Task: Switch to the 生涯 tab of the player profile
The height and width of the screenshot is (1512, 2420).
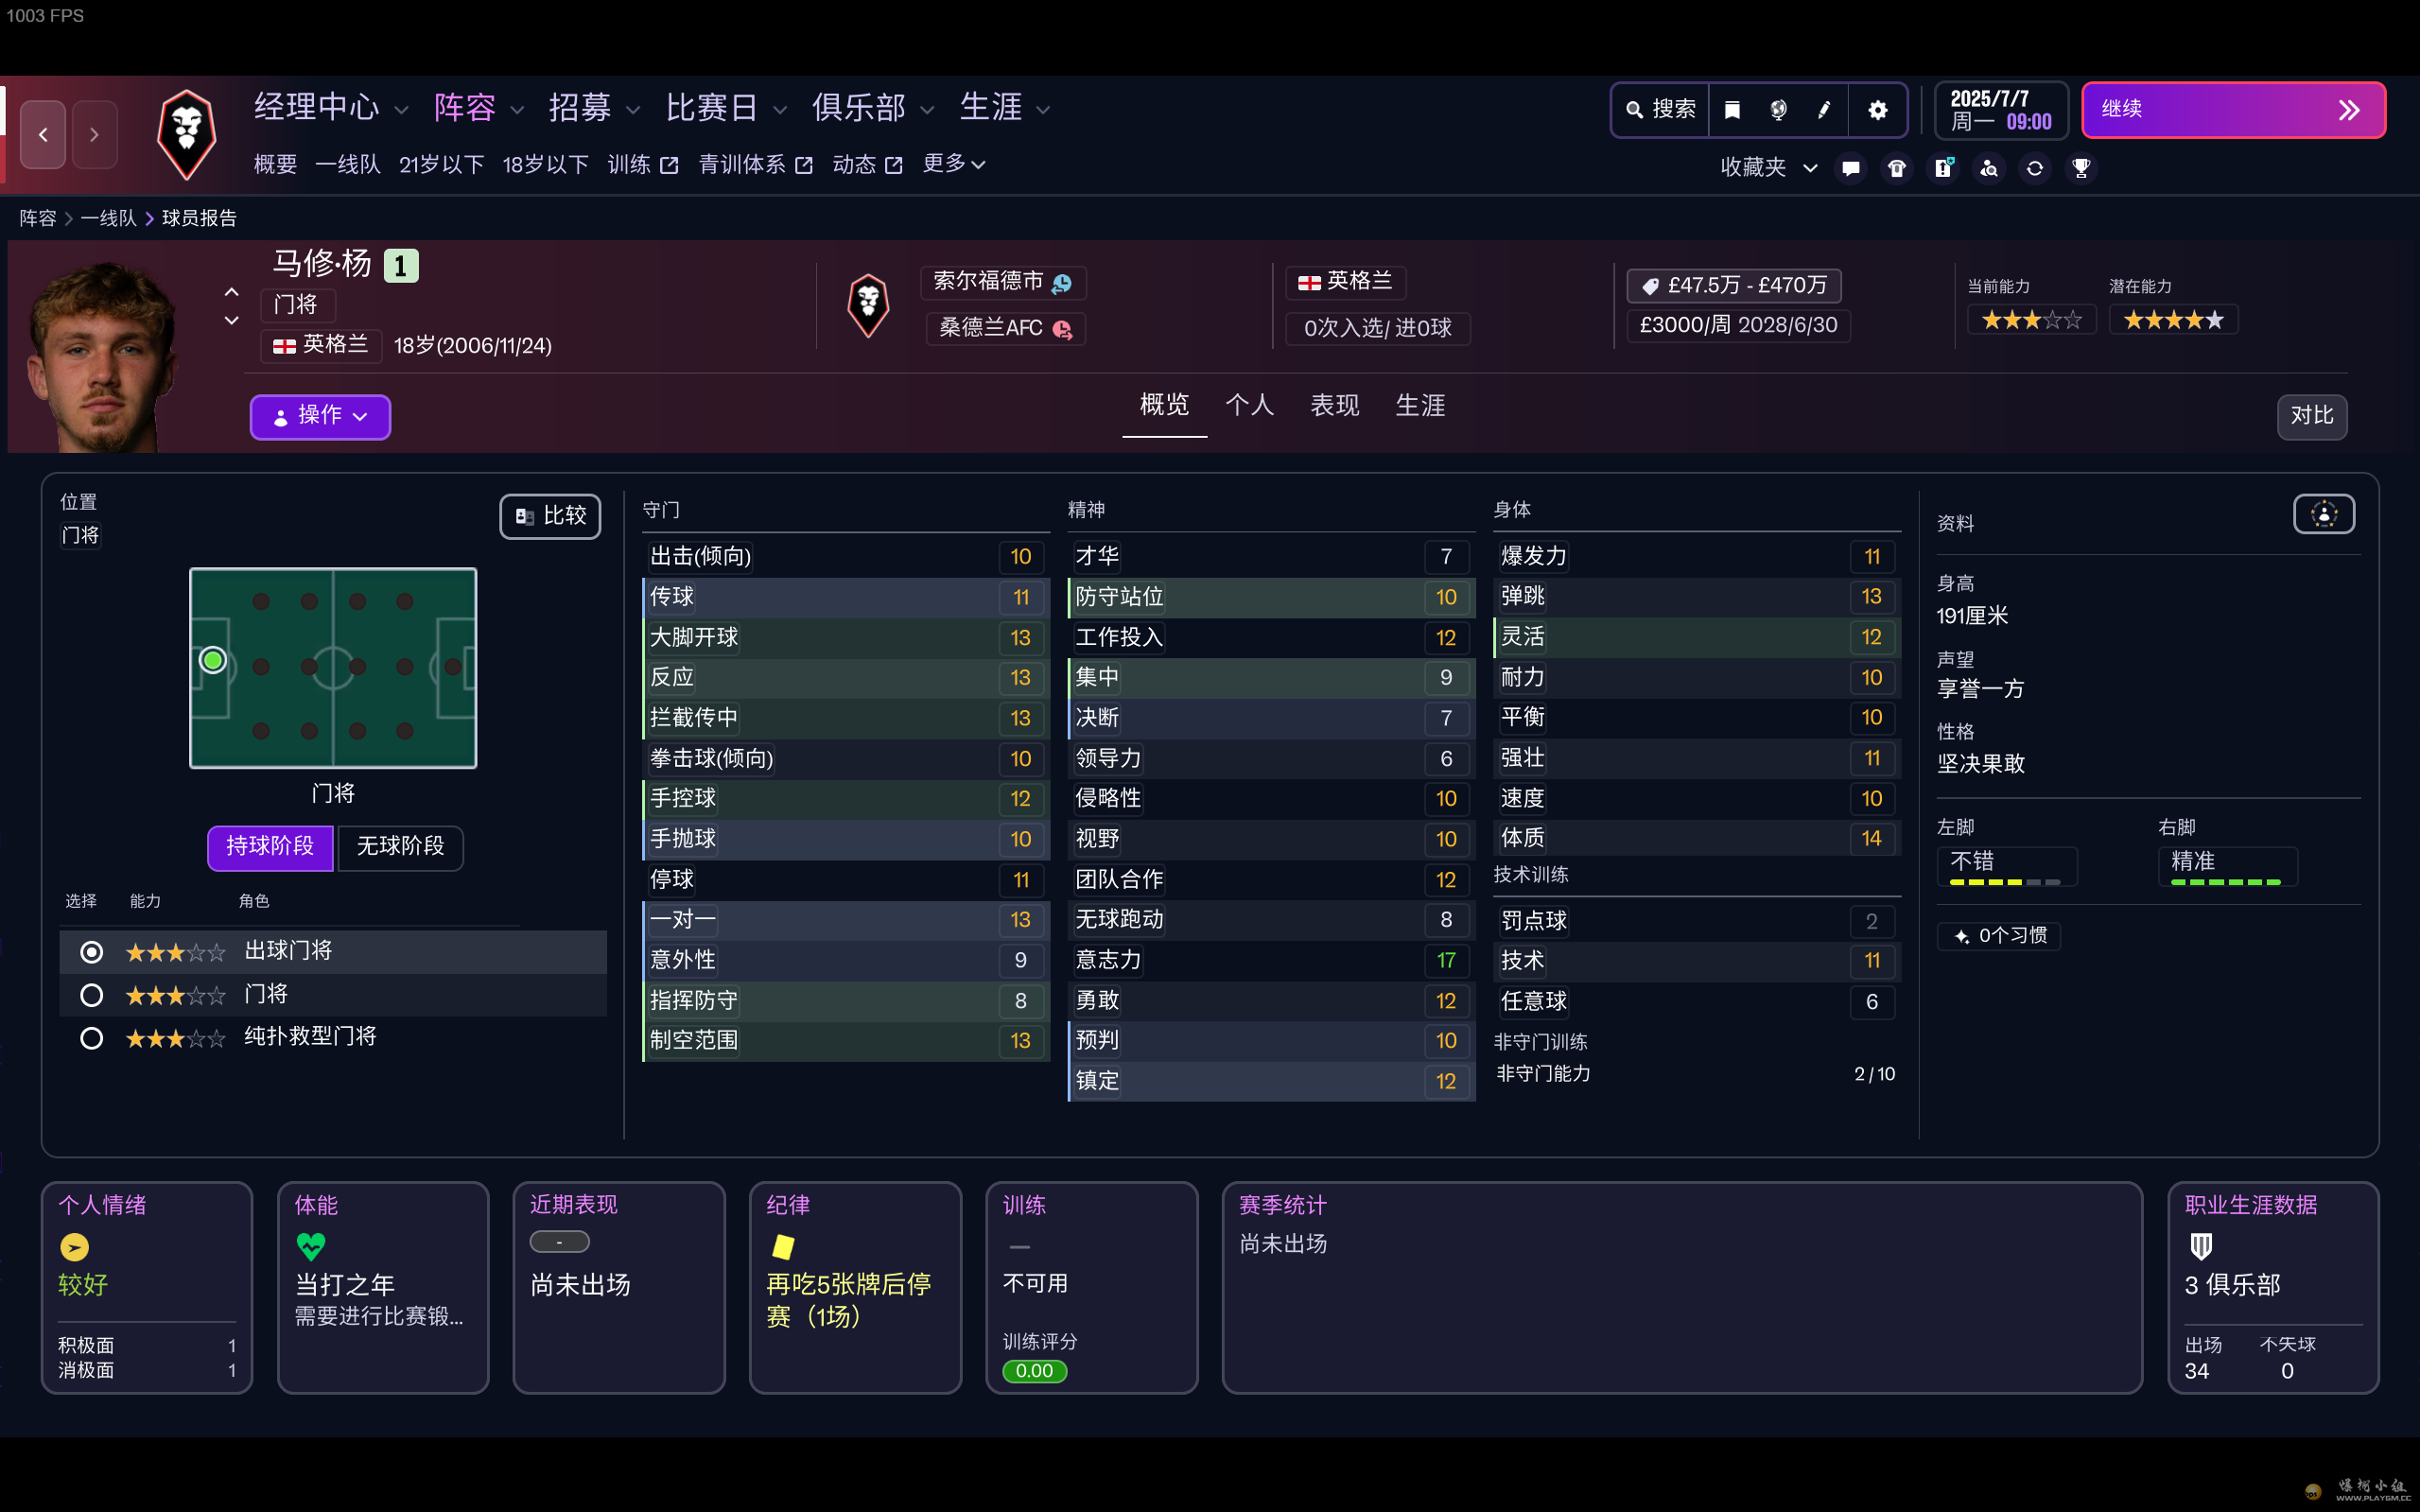Action: [x=1419, y=406]
